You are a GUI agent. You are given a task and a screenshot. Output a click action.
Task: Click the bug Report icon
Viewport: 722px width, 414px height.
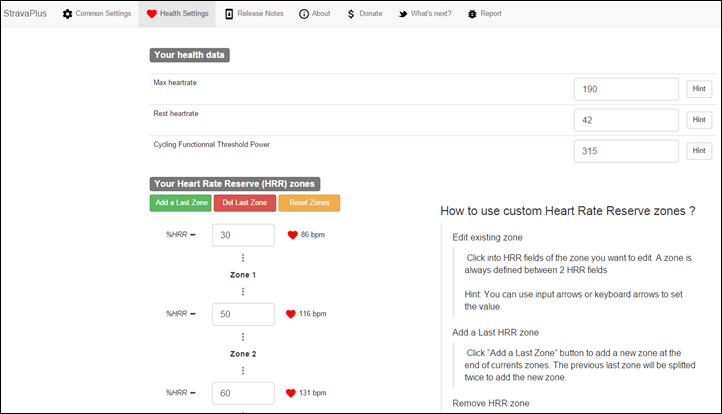(472, 14)
